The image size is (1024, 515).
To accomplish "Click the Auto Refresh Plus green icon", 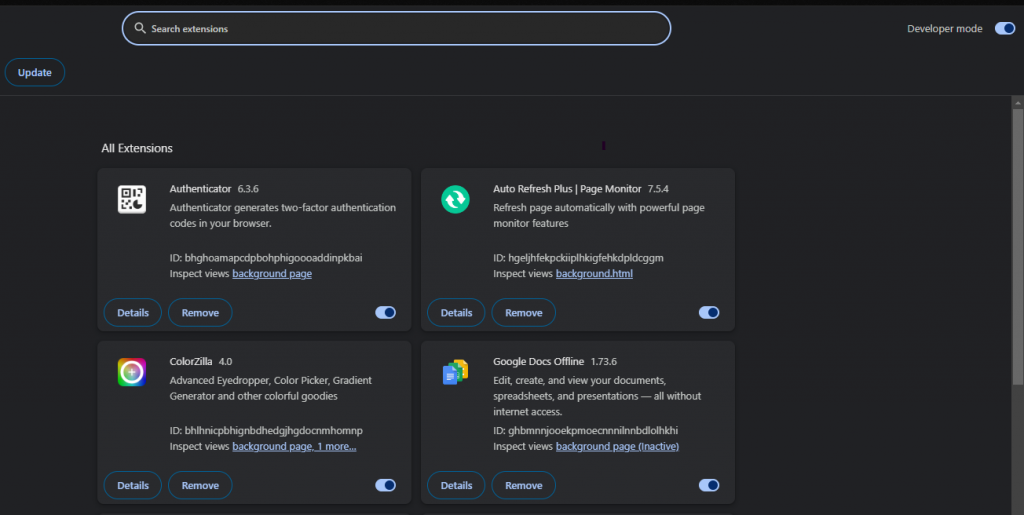I will click(455, 199).
